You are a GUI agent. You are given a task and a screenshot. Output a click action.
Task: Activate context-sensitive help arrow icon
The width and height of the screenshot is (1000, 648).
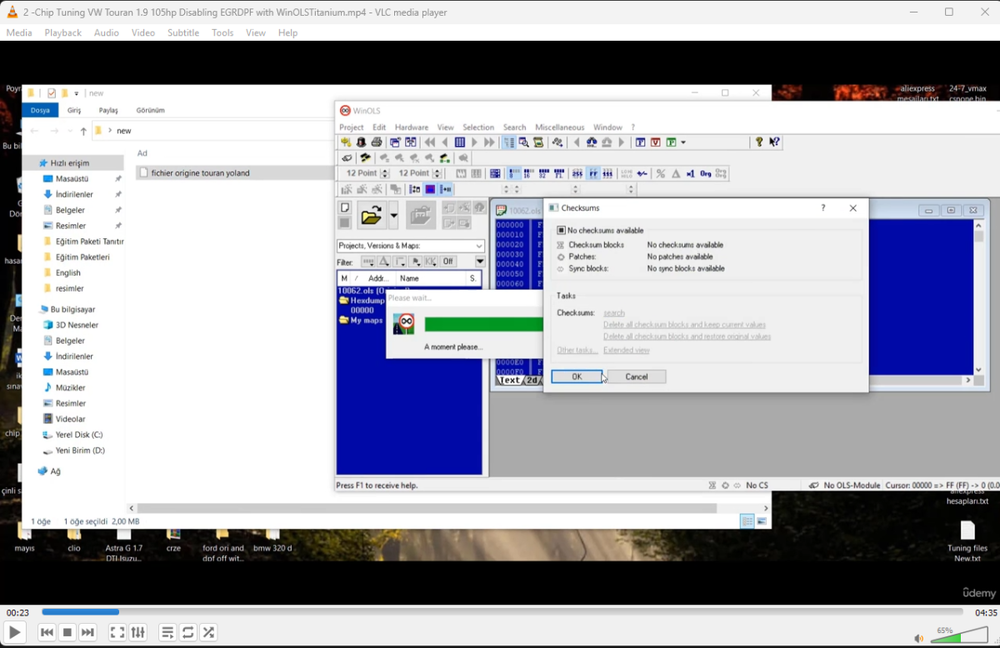(x=774, y=142)
